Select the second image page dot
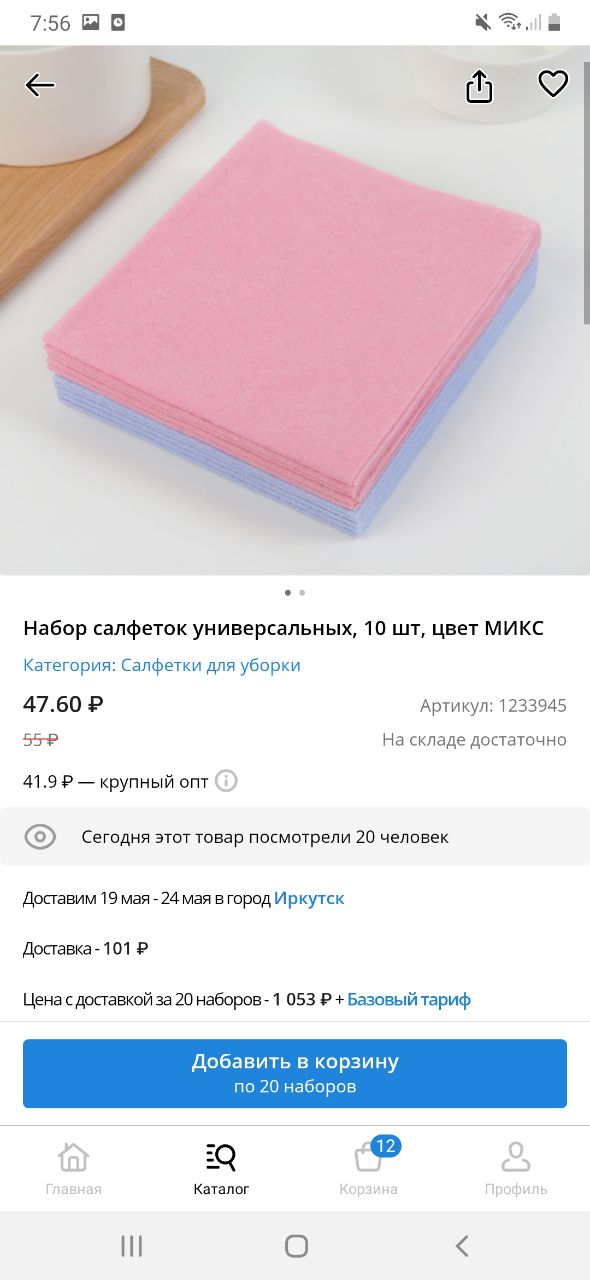Screen dimensions: 590x1280 click(302, 592)
